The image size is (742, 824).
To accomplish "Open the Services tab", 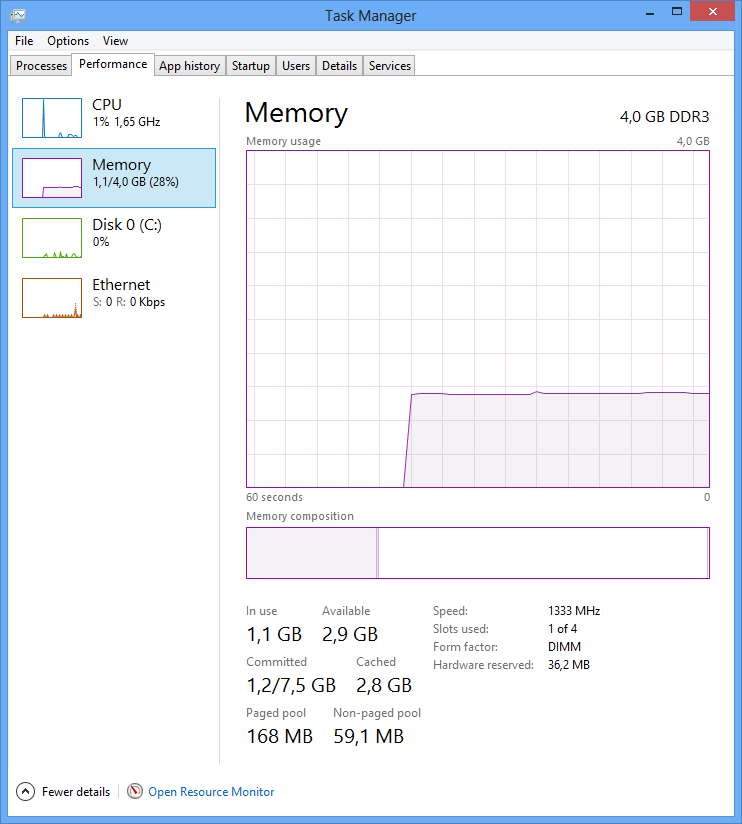I will coord(389,66).
